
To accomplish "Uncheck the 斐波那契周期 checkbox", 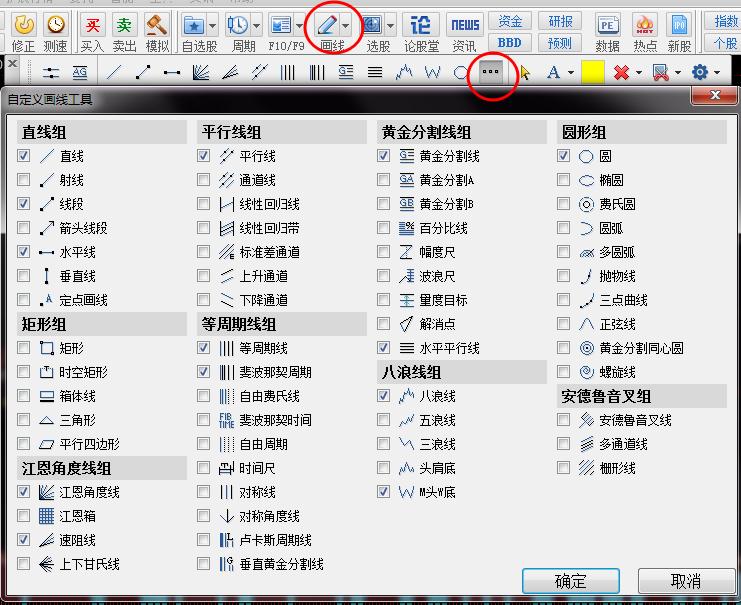I will pyautogui.click(x=204, y=372).
